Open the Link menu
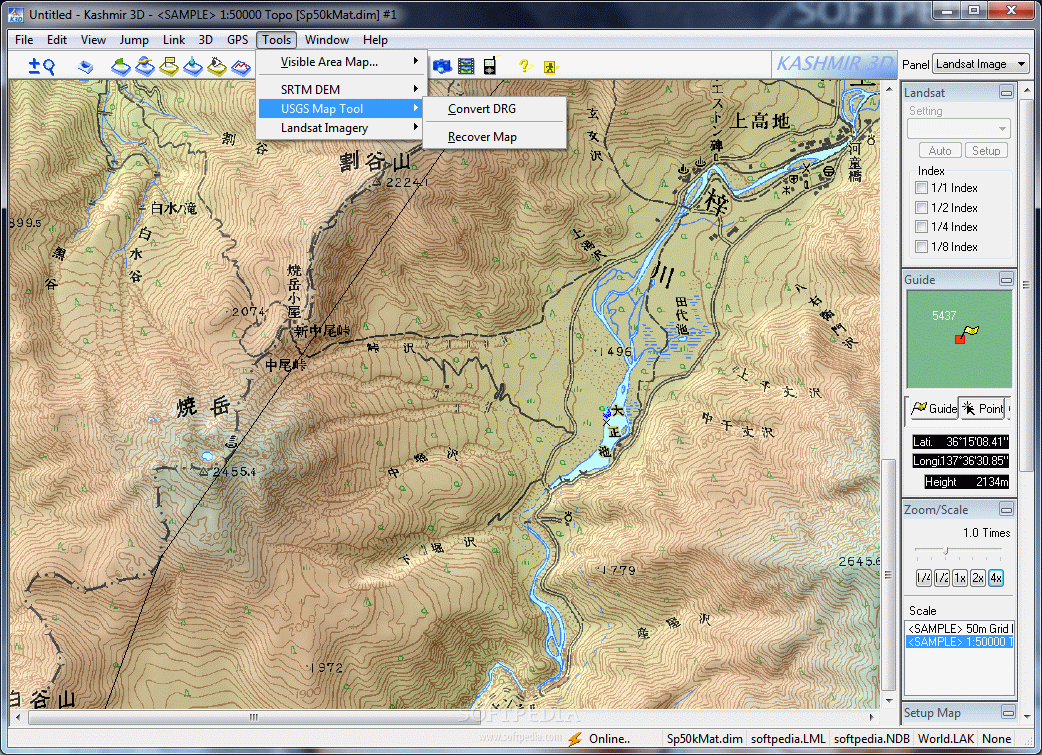 (174, 40)
